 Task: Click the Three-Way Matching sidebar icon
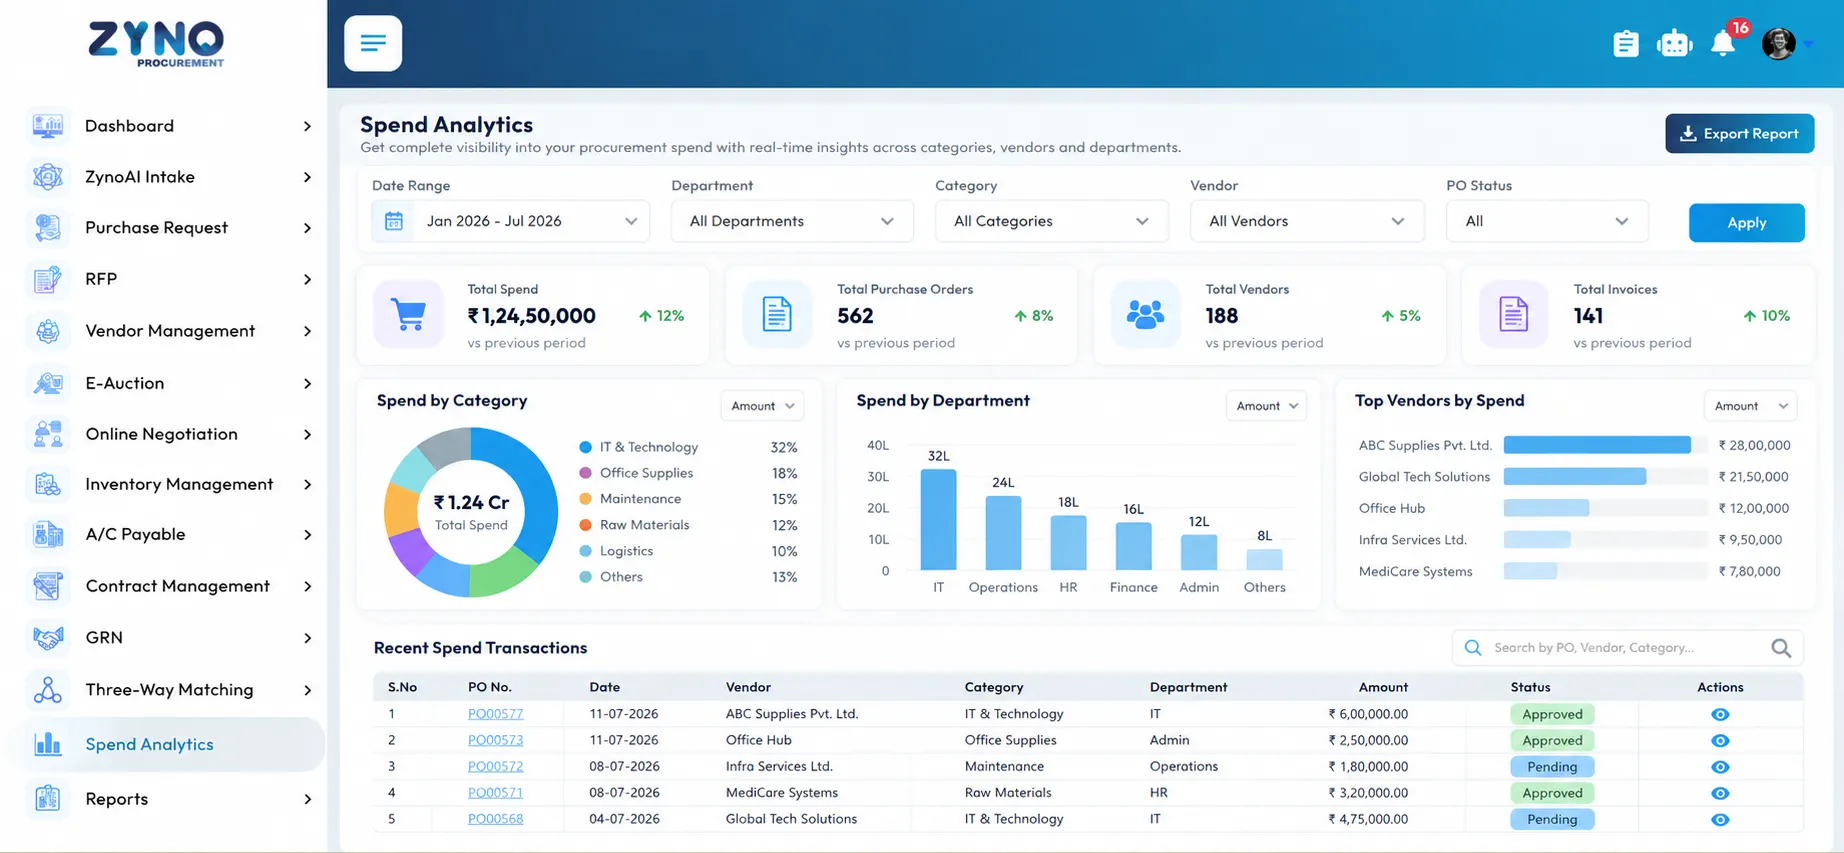[x=48, y=690]
